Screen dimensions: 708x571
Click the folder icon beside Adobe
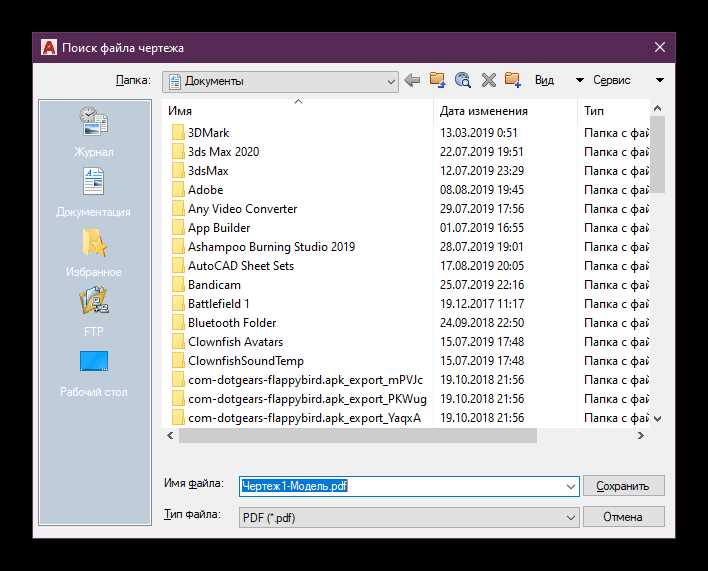point(178,190)
